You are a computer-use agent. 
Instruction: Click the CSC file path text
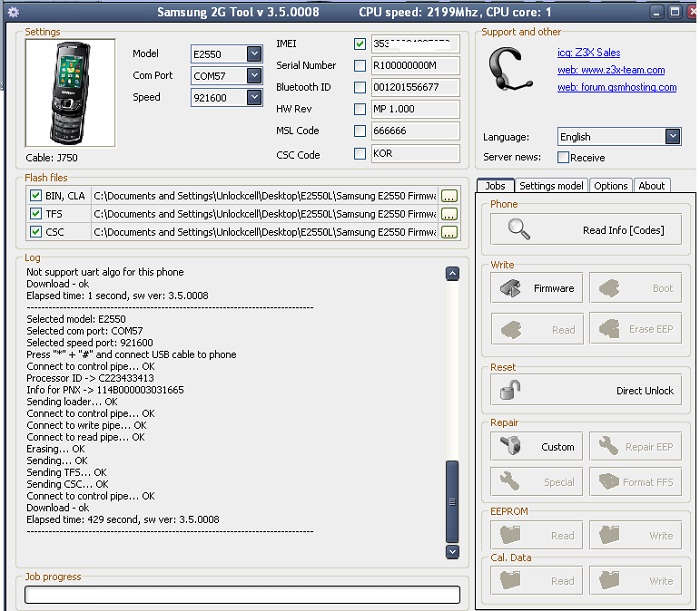tap(265, 232)
